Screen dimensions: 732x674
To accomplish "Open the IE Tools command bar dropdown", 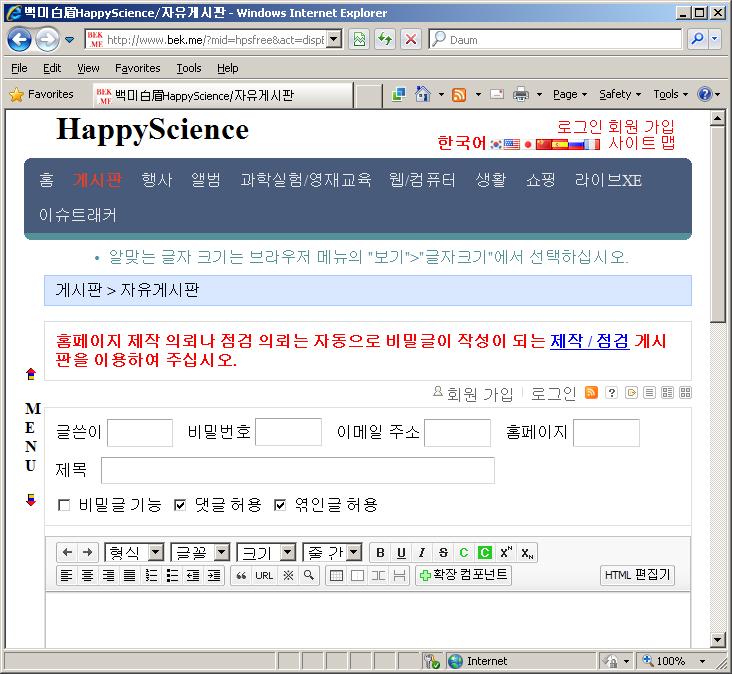I will click(670, 94).
